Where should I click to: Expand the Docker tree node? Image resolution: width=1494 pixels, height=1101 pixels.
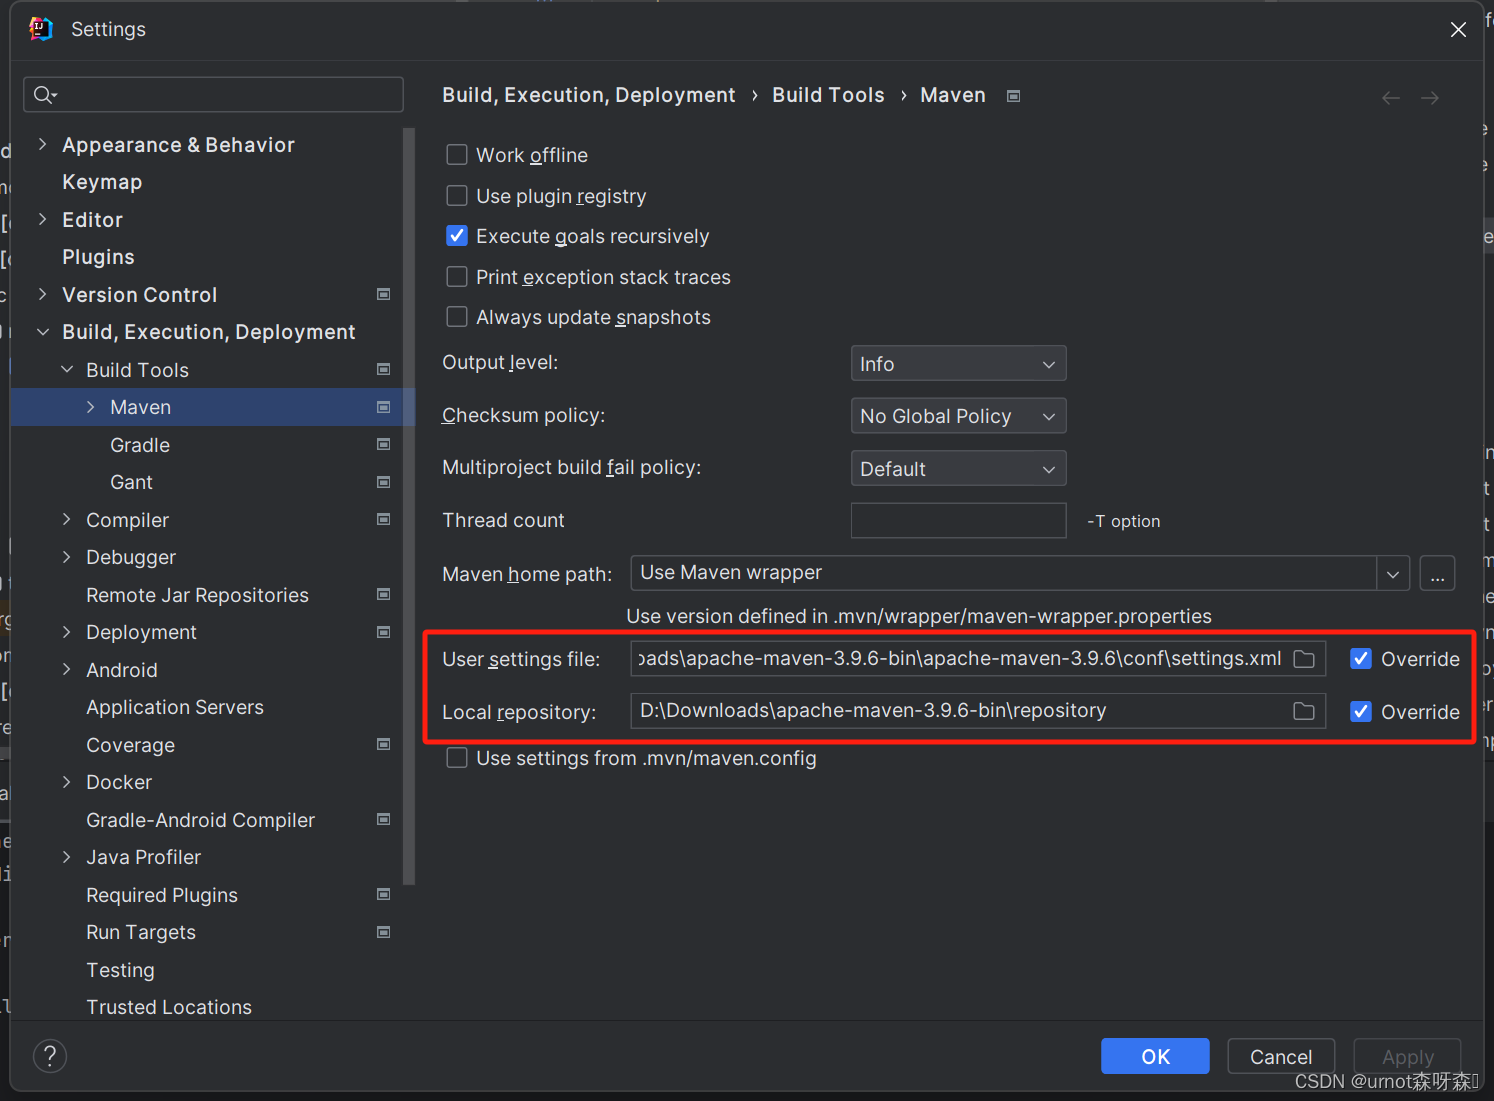pyautogui.click(x=67, y=782)
